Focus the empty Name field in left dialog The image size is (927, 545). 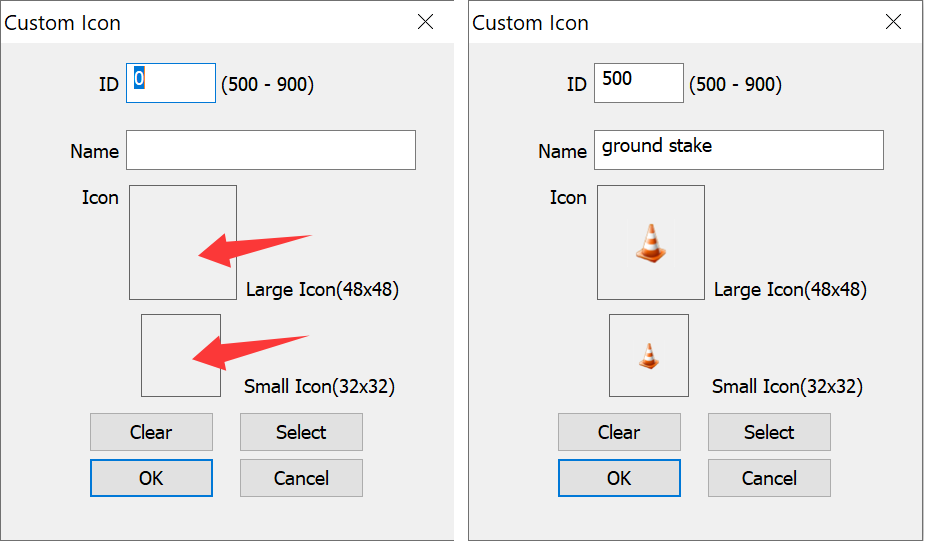(271, 150)
